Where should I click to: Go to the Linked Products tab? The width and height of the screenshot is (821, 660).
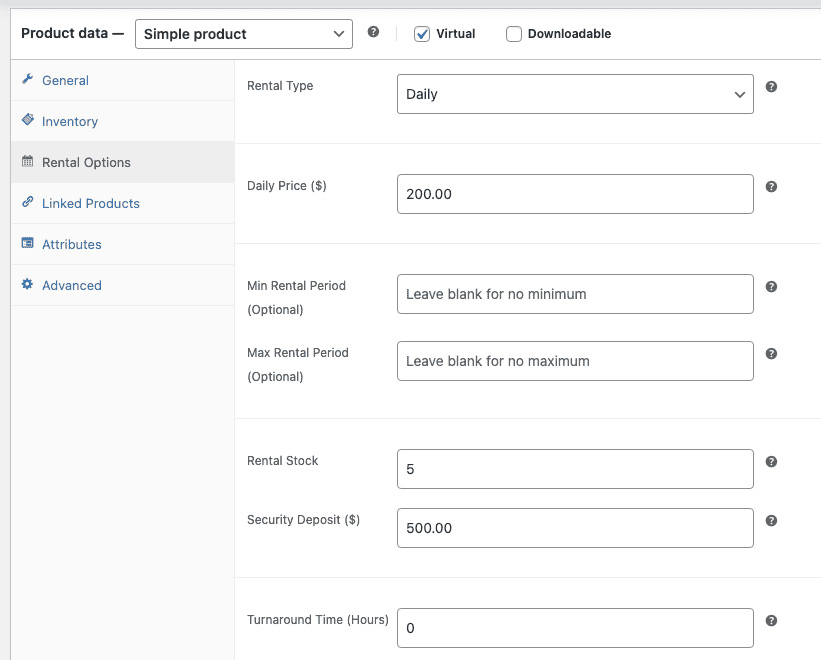90,203
